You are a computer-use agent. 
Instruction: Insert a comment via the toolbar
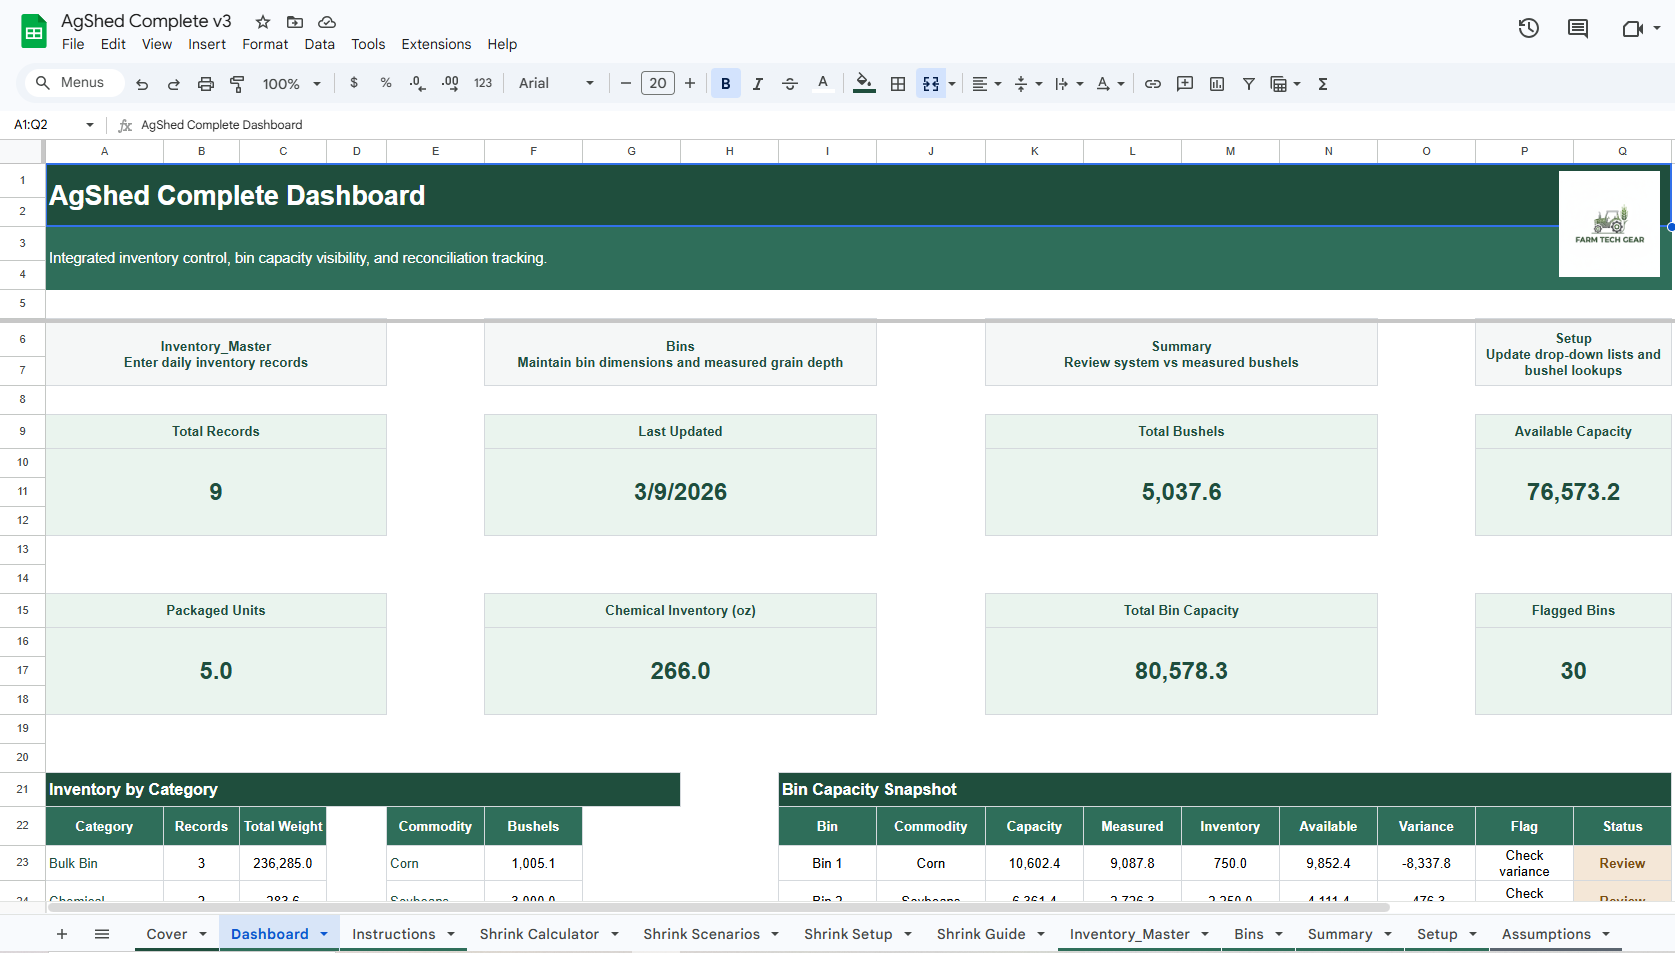pos(1185,83)
